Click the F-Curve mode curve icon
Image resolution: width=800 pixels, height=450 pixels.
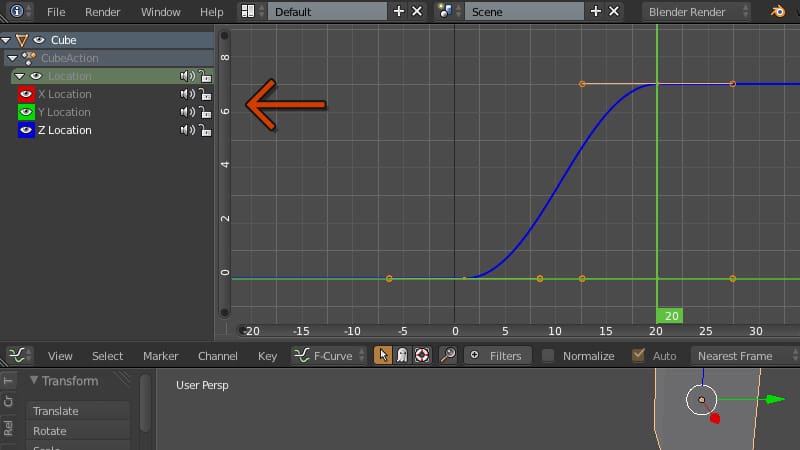click(302, 355)
